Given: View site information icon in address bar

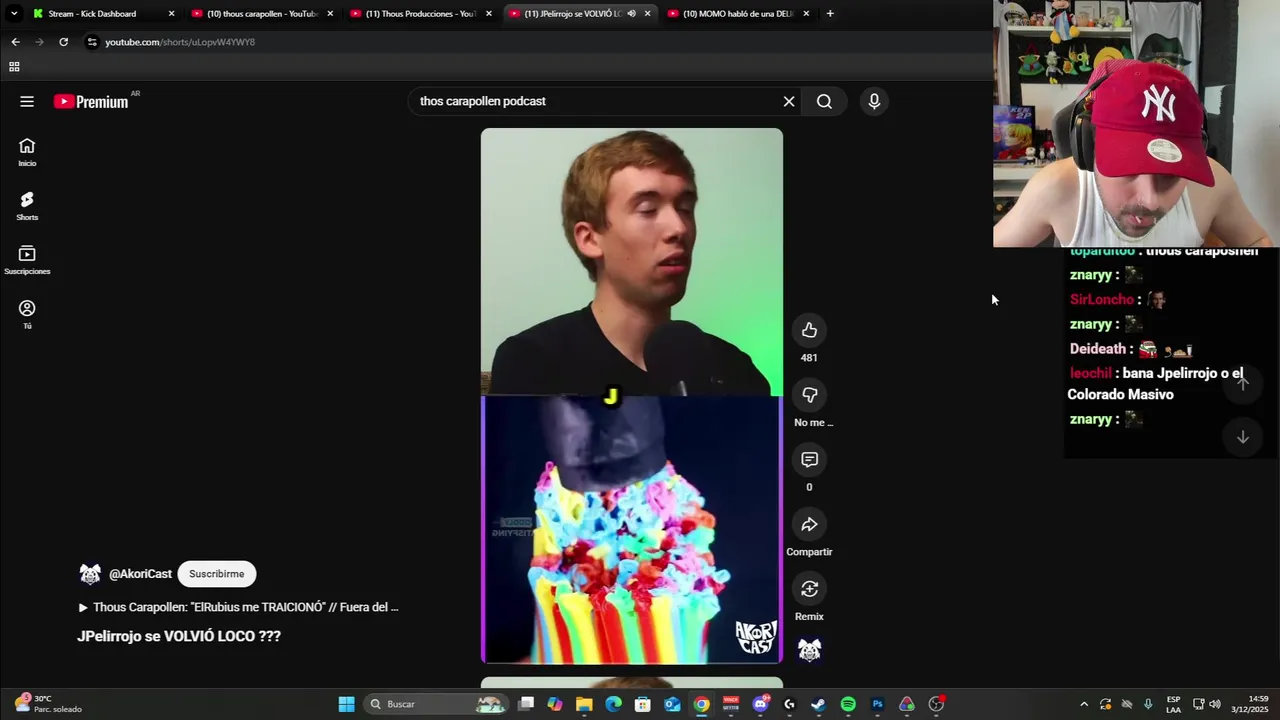Looking at the screenshot, I should pos(92,42).
